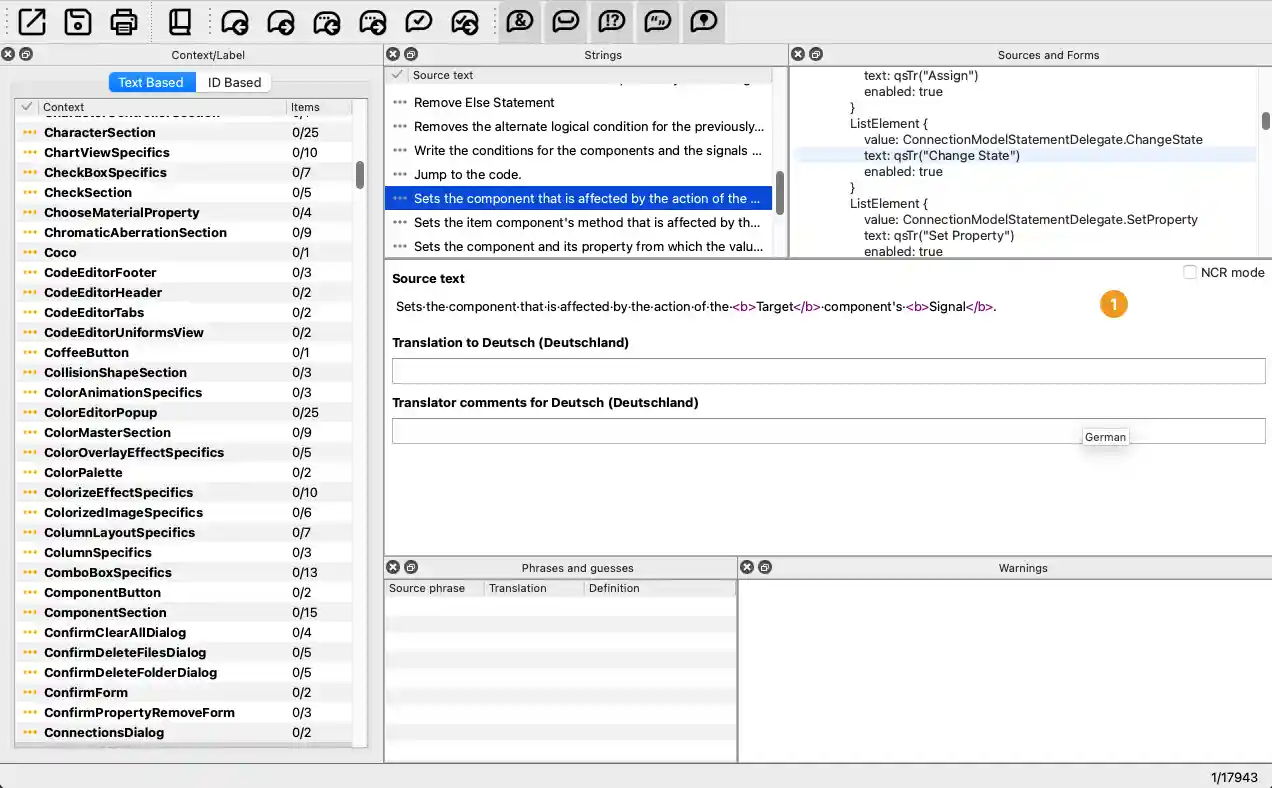Enable NCR mode

coord(1190,271)
